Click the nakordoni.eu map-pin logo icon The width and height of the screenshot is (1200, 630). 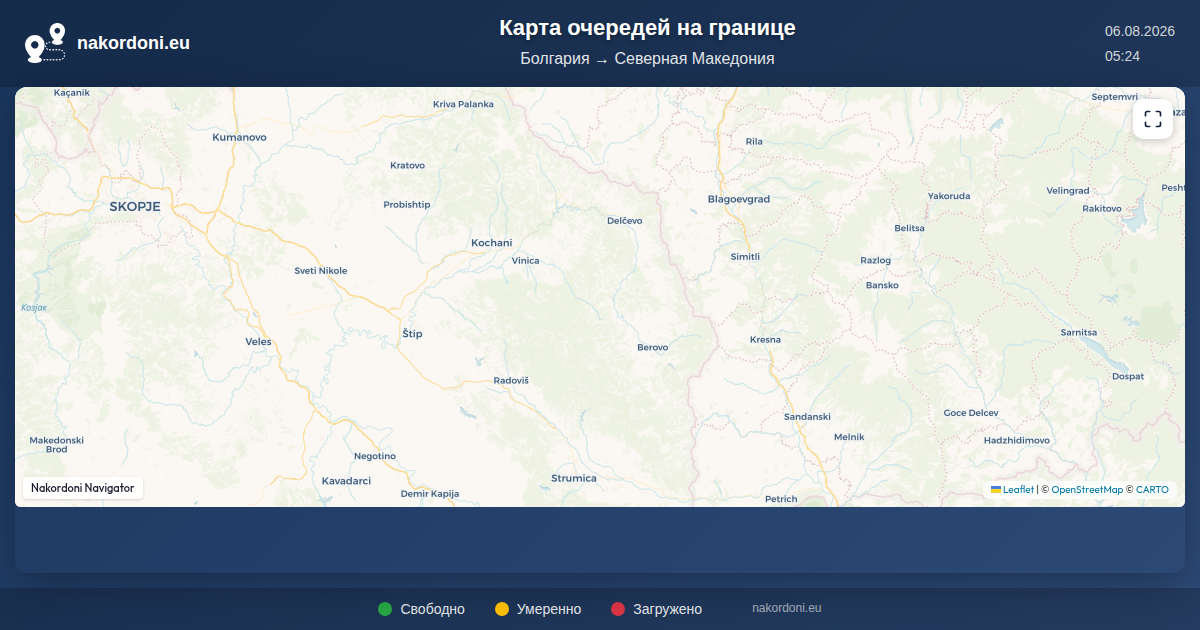45,43
